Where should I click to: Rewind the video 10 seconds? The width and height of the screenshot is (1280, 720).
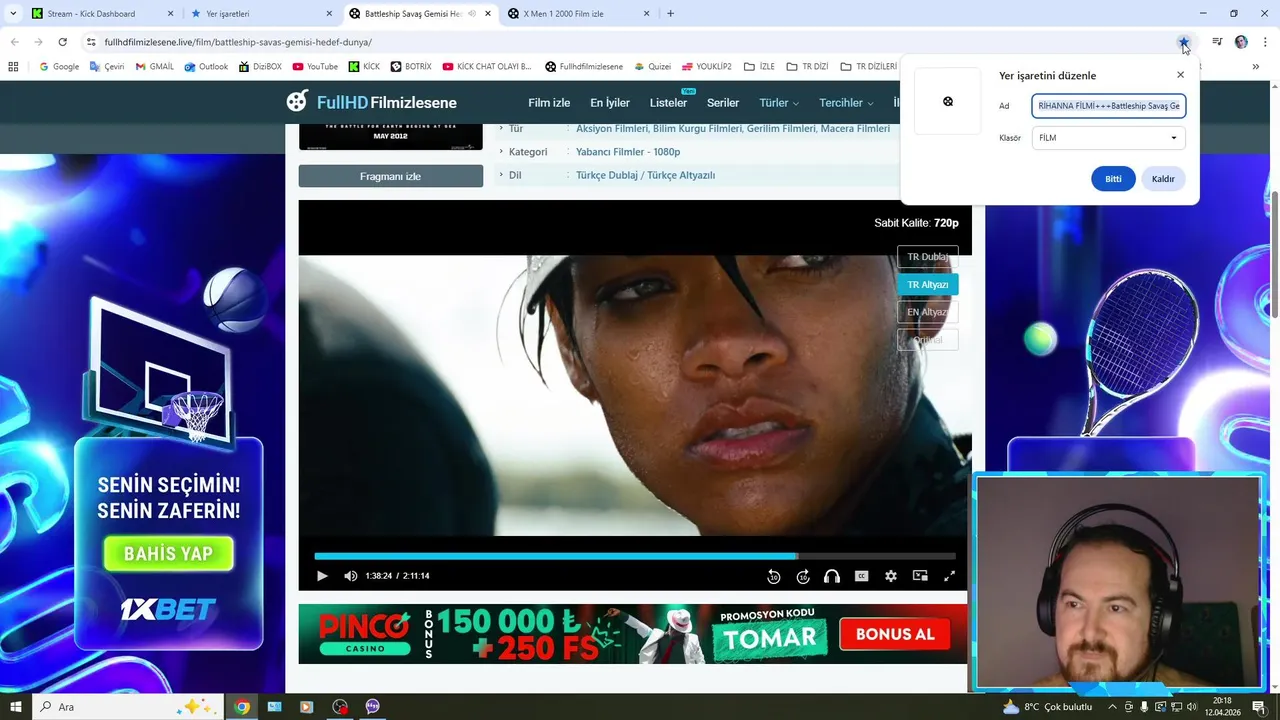point(773,576)
